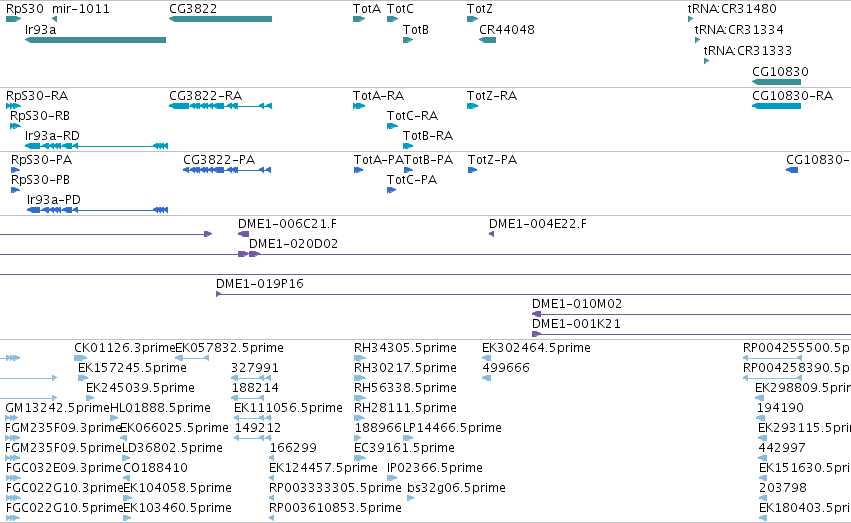851x523 pixels.
Task: Select the CG10830-RA transcript bar
Action: point(777,106)
